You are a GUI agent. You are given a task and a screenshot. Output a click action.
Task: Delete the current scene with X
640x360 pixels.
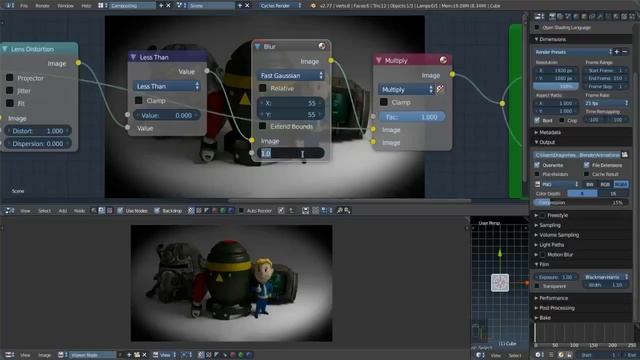pos(247,6)
